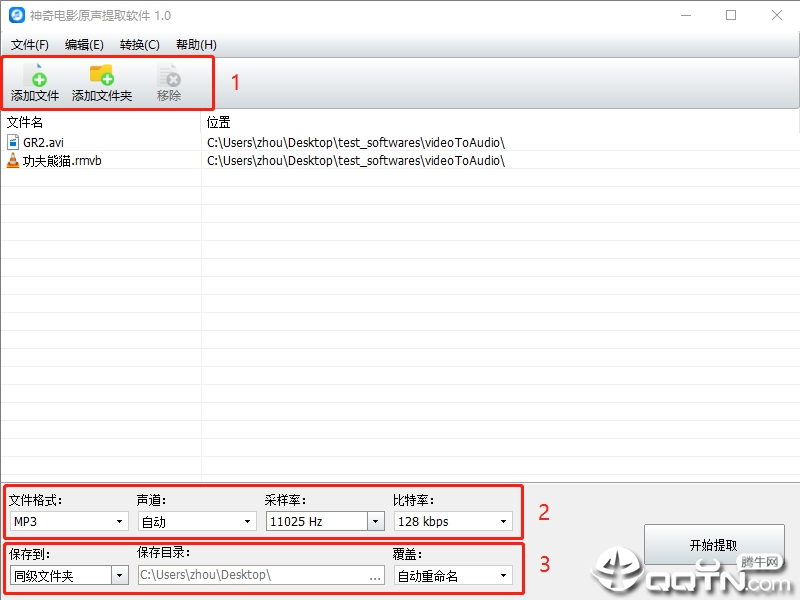Click the location path of GR2.avi
800x600 pixels.
[356, 142]
